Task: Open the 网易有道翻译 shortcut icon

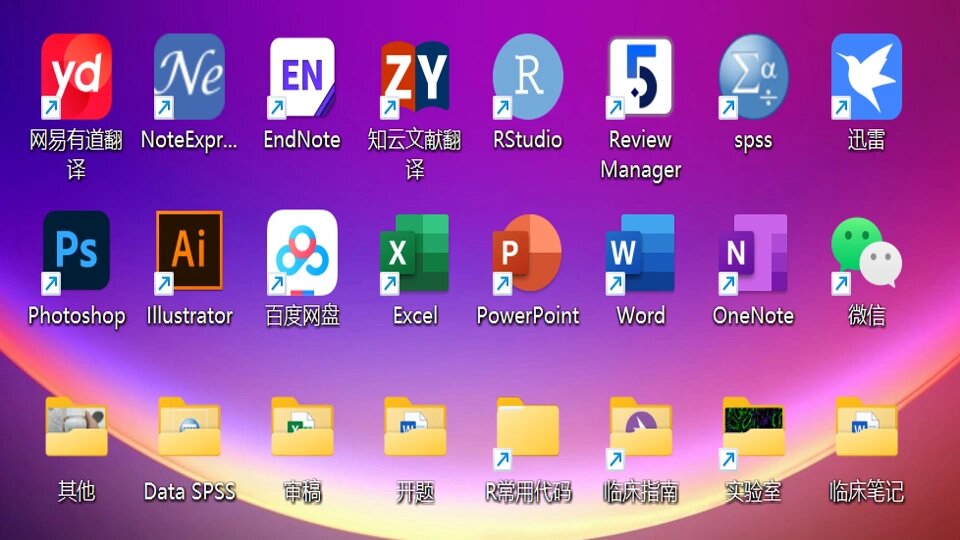Action: 77,77
